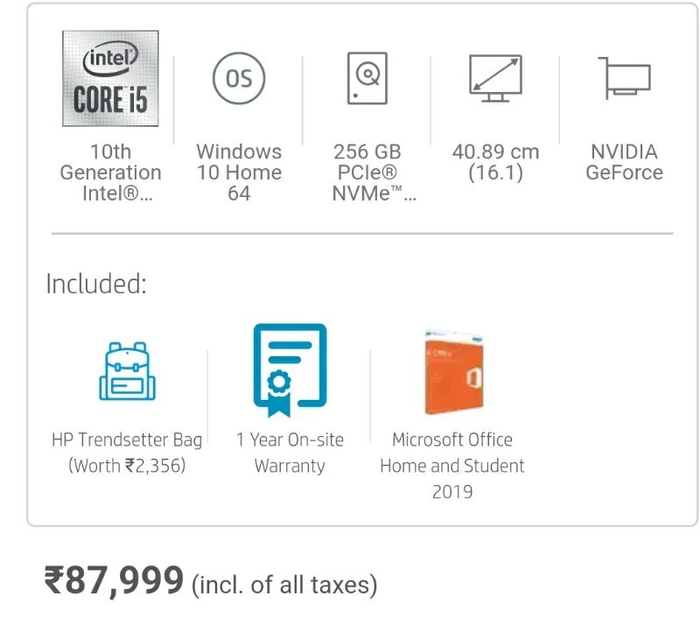Click the 10th Generation Intel text
The height and width of the screenshot is (639, 700).
click(x=111, y=172)
